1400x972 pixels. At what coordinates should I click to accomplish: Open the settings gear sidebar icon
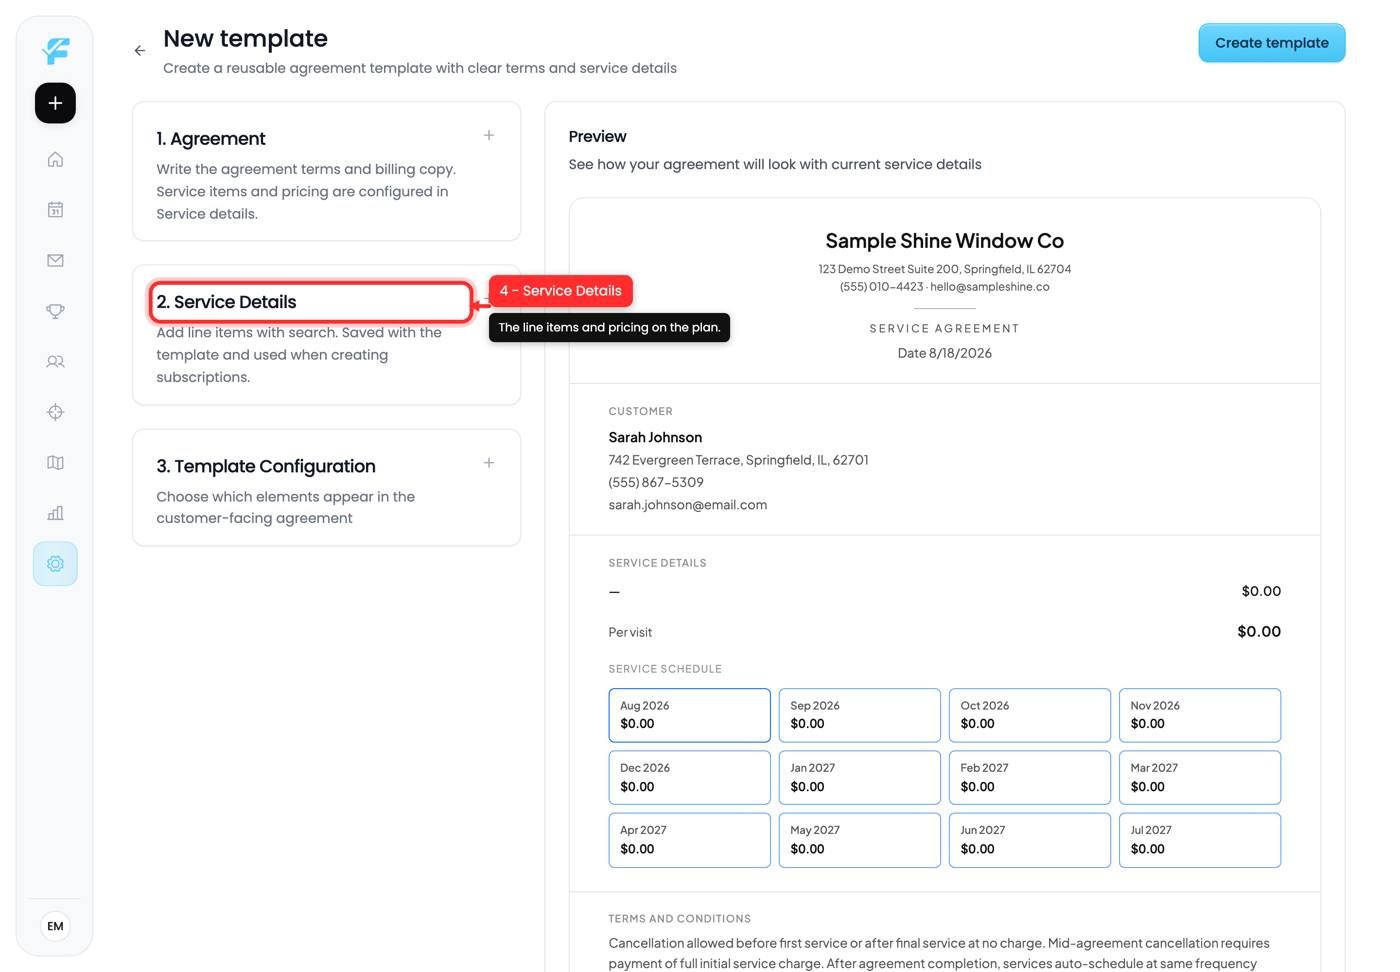point(55,564)
